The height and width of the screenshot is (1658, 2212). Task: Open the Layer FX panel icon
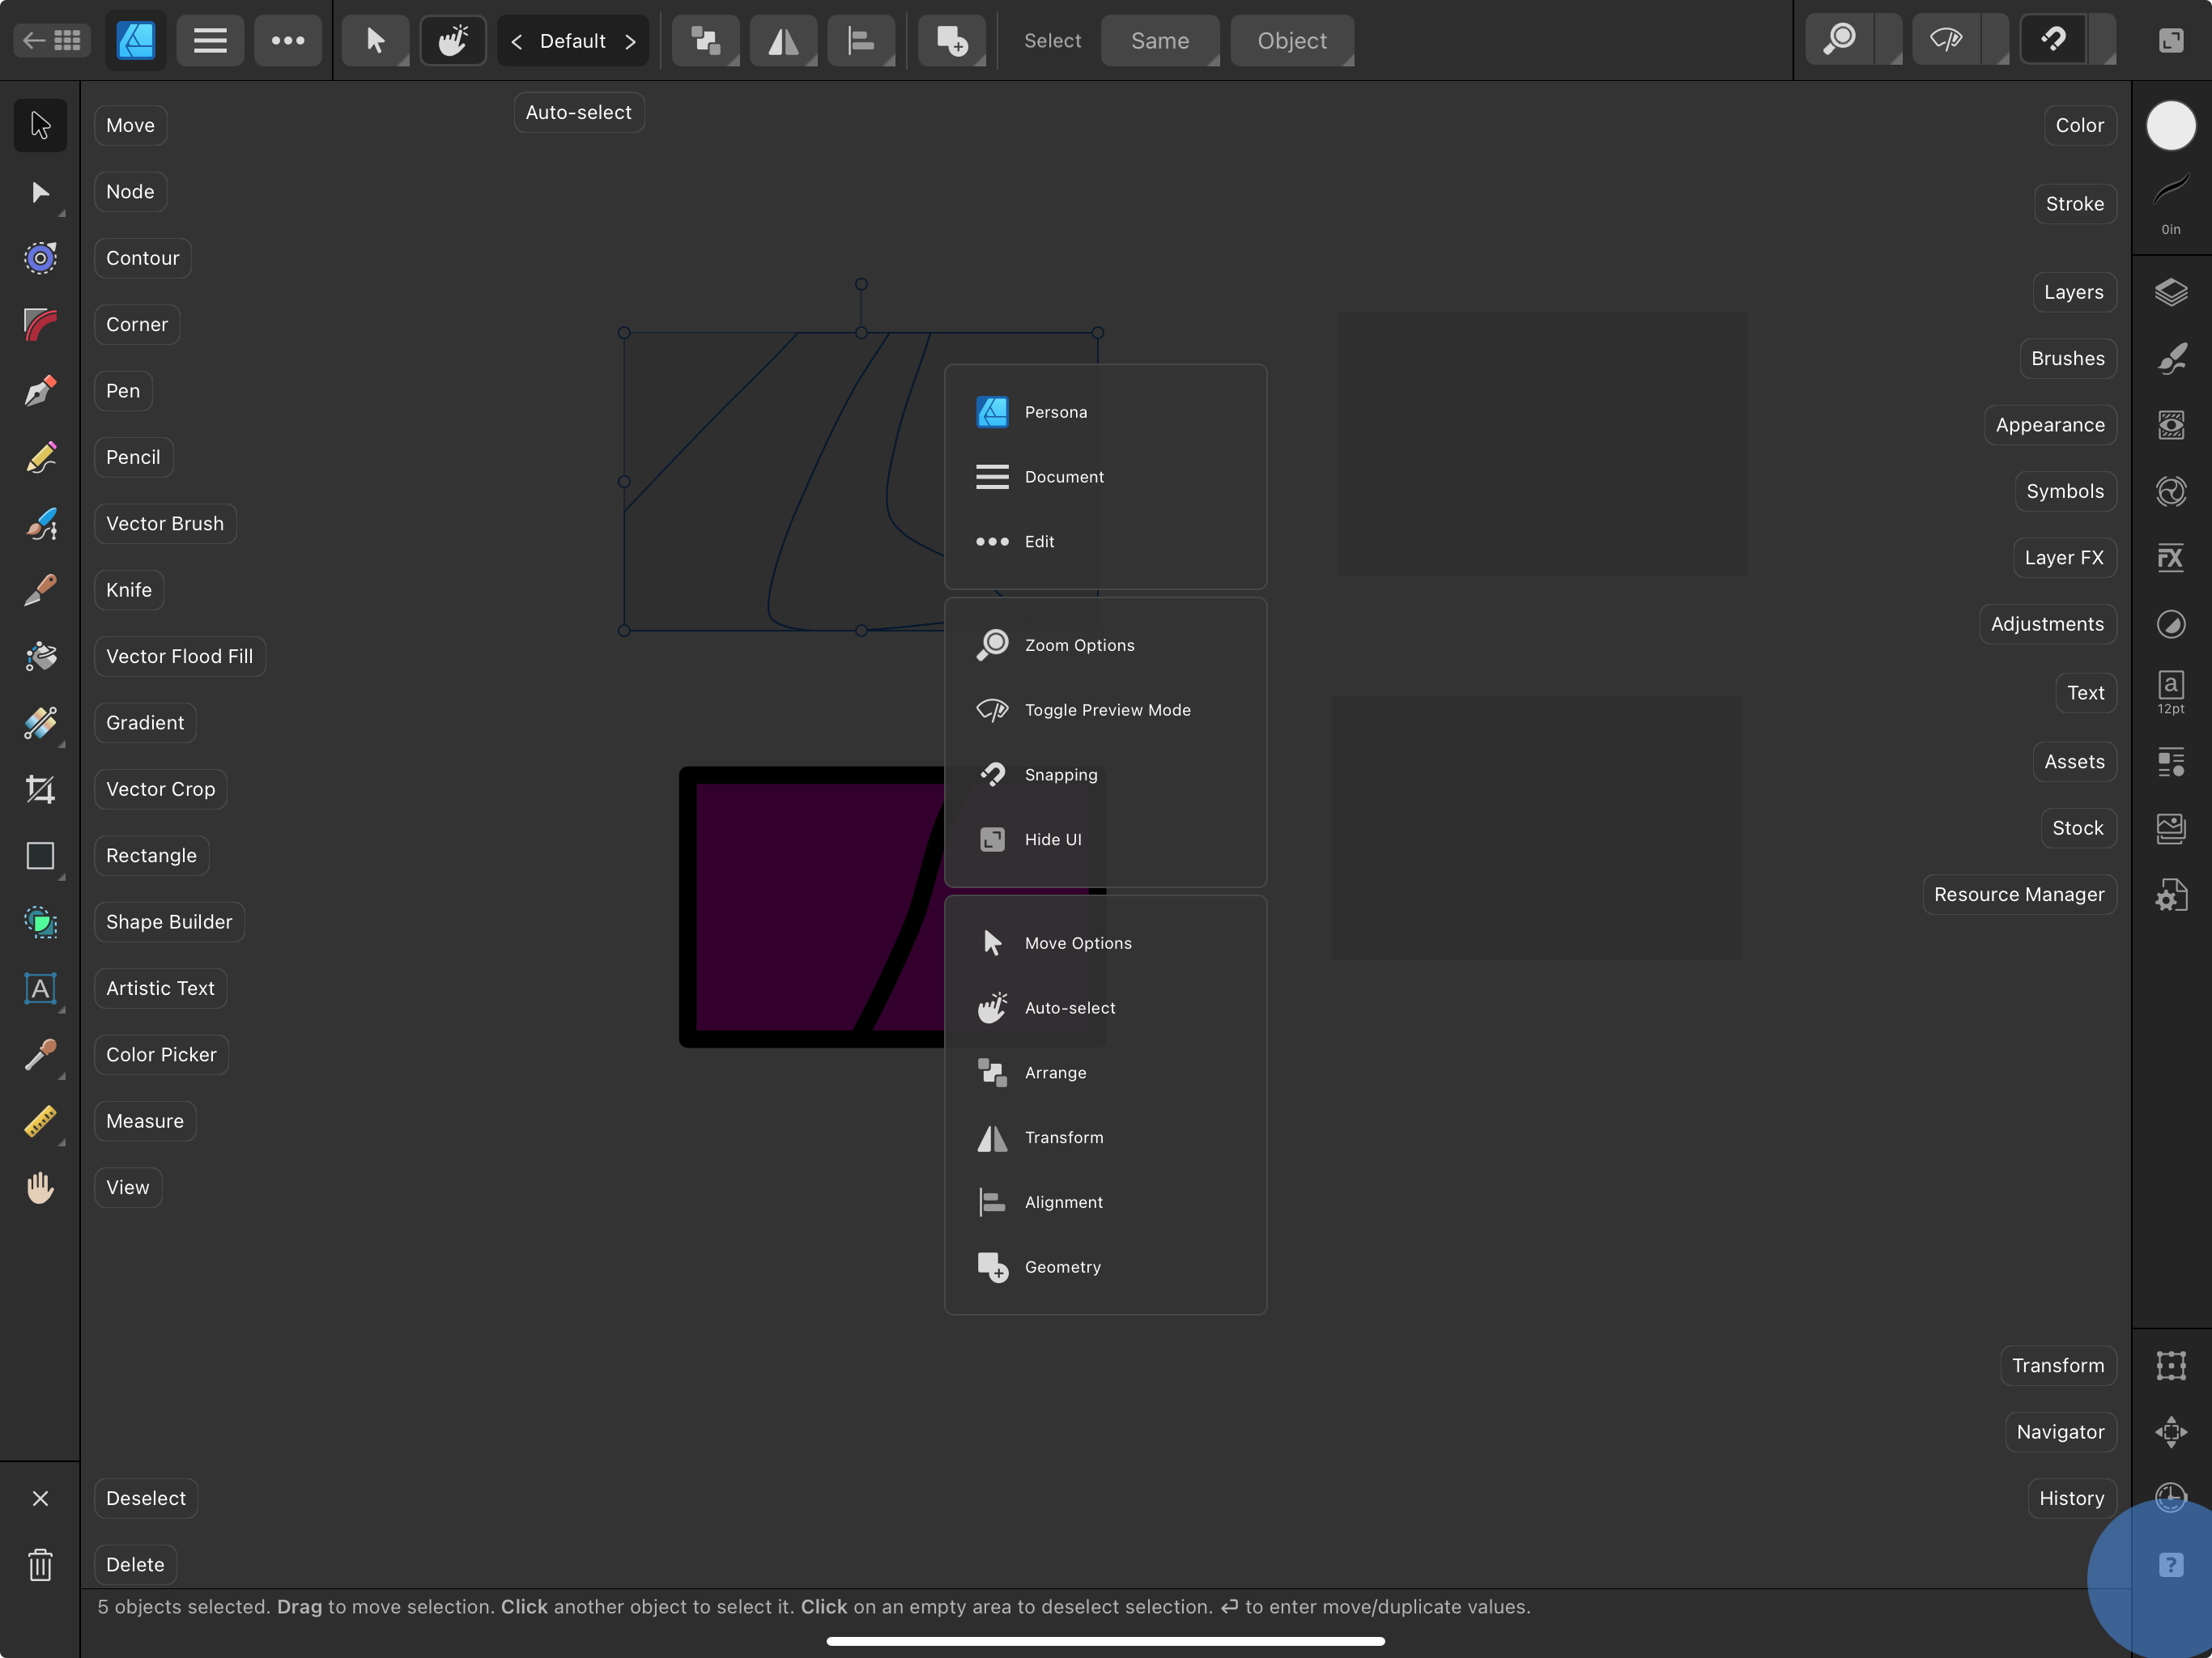tap(2171, 557)
